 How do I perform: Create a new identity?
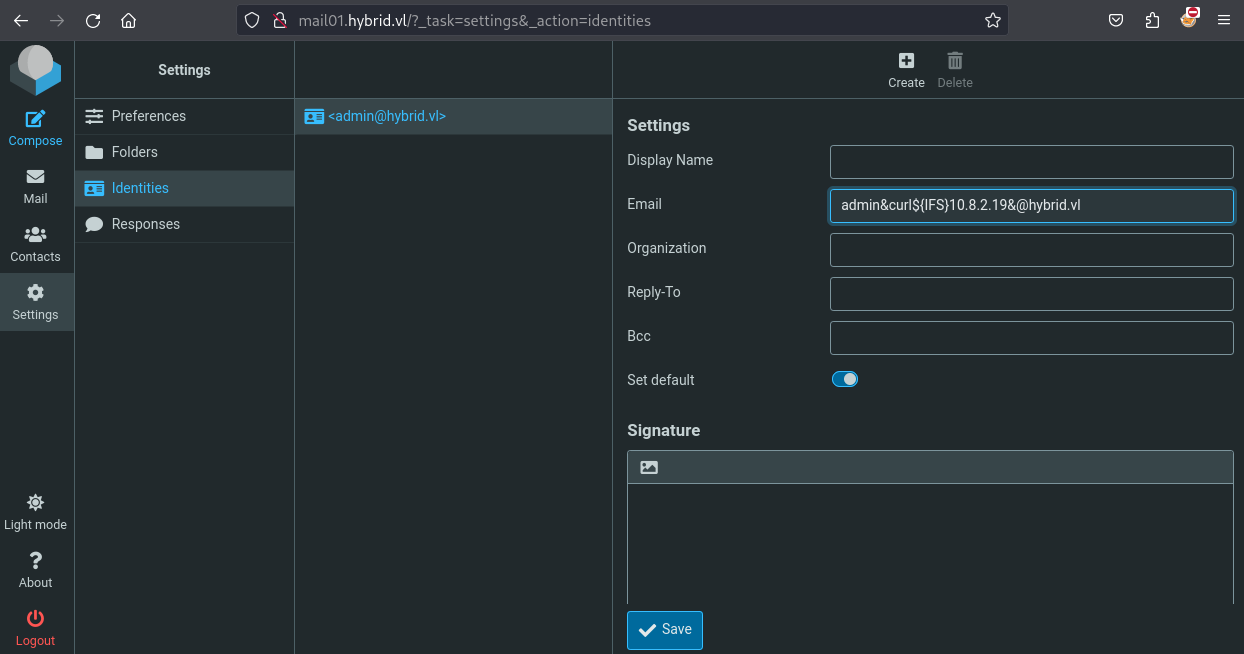pyautogui.click(x=906, y=70)
